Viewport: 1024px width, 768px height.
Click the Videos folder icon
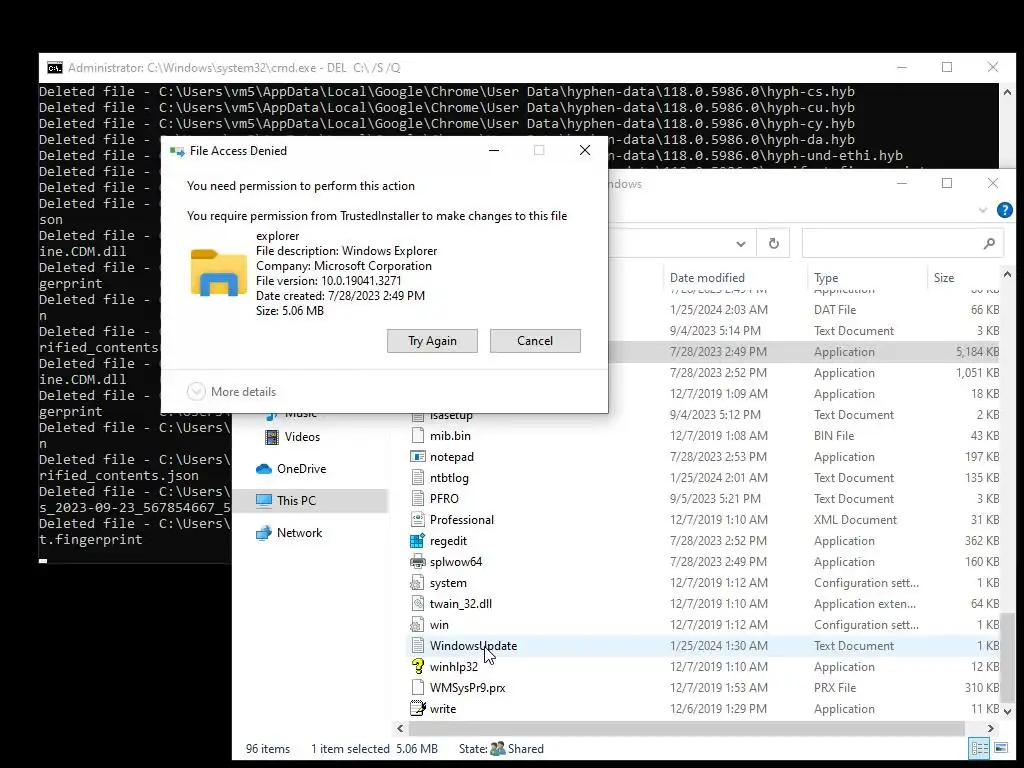point(271,437)
